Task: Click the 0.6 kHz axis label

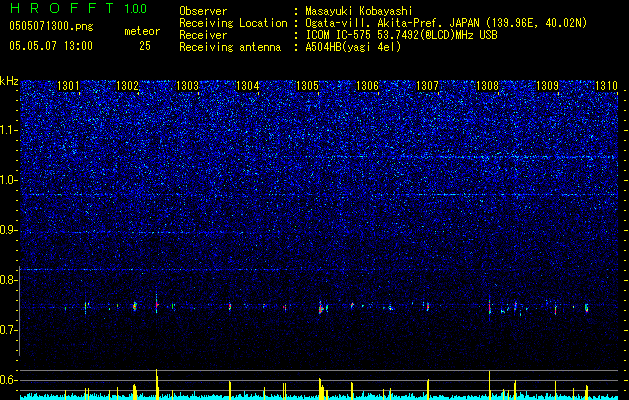Action: tap(9, 380)
